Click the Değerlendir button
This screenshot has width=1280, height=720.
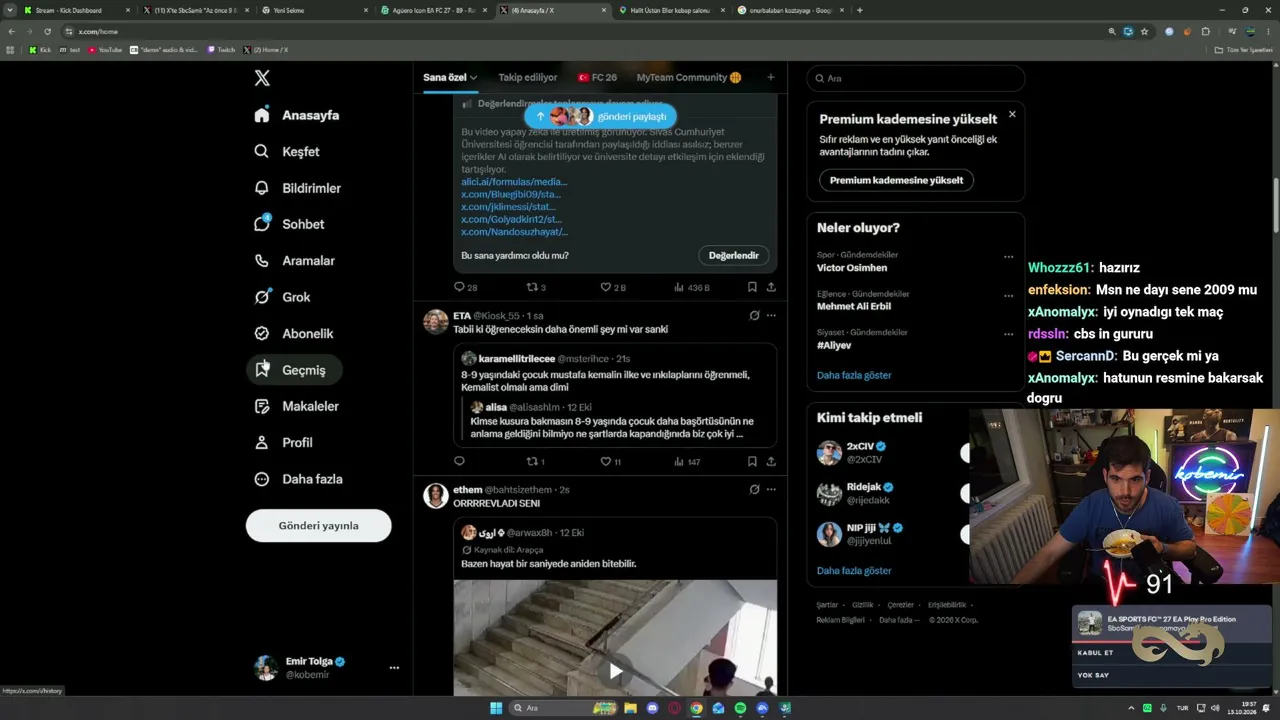click(733, 255)
